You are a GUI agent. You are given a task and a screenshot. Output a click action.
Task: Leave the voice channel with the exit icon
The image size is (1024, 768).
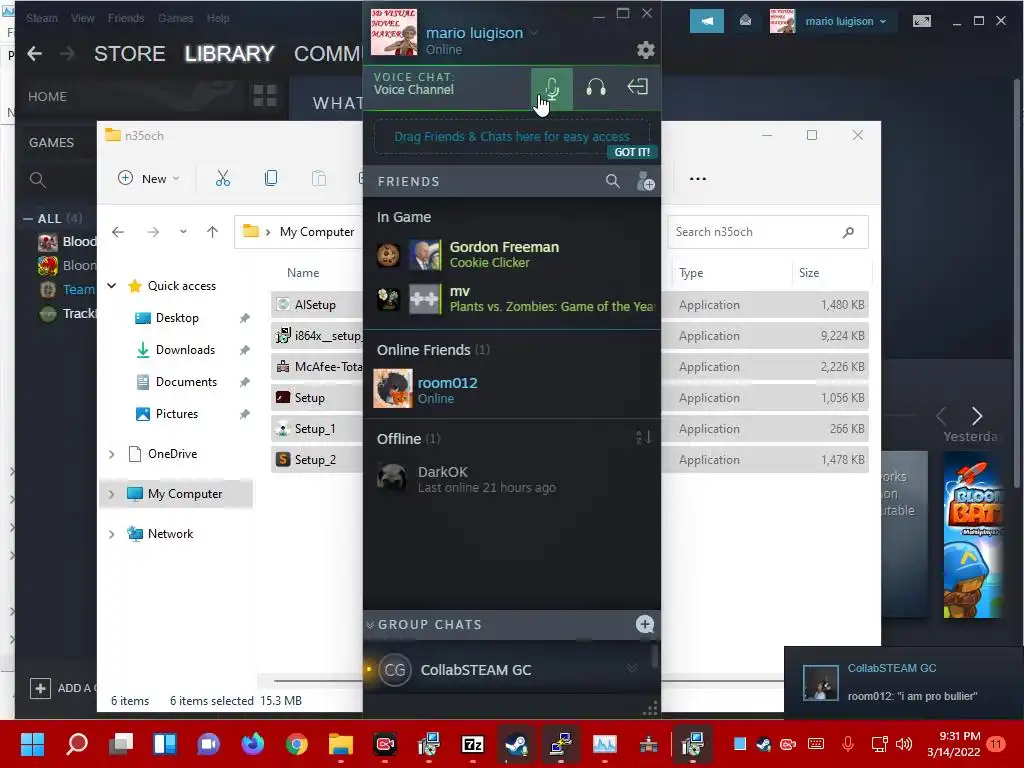click(x=637, y=87)
